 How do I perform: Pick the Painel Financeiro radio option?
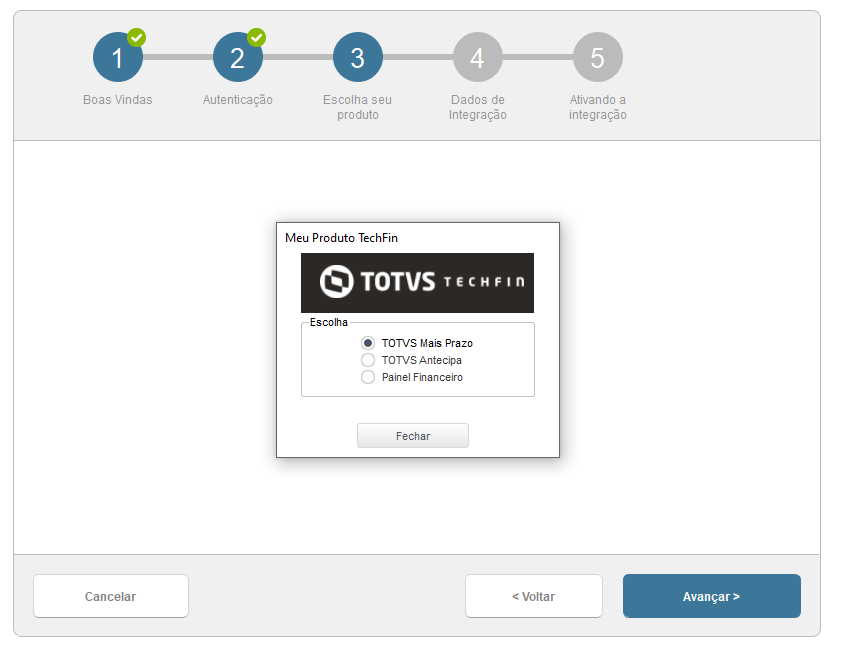pos(412,377)
